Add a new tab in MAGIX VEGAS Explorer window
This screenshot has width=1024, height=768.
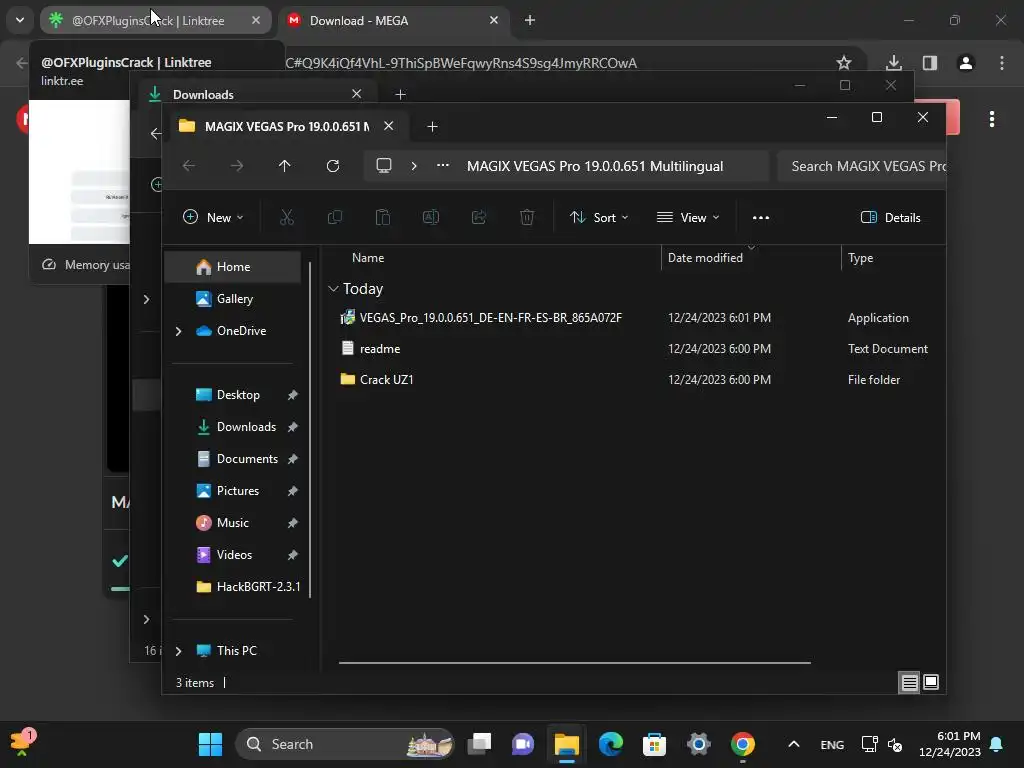point(432,127)
